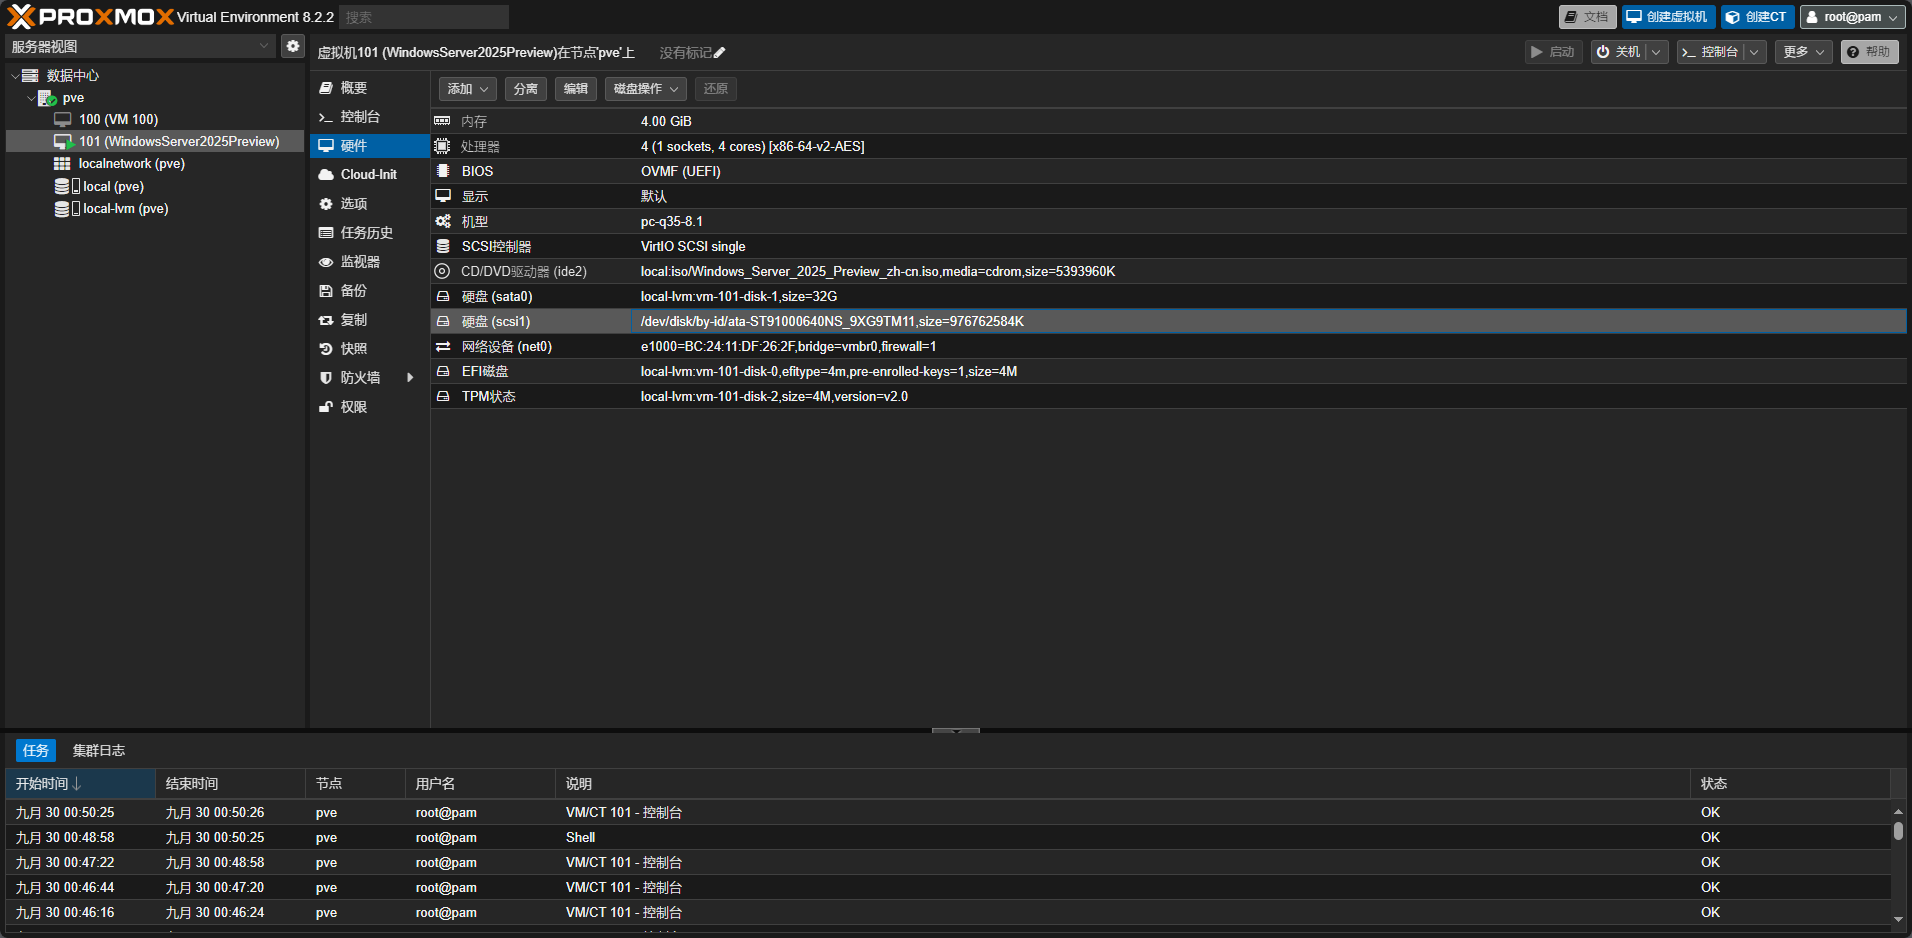Open the 添加 add hardware dropdown
This screenshot has height=938, width=1912.
467,89
